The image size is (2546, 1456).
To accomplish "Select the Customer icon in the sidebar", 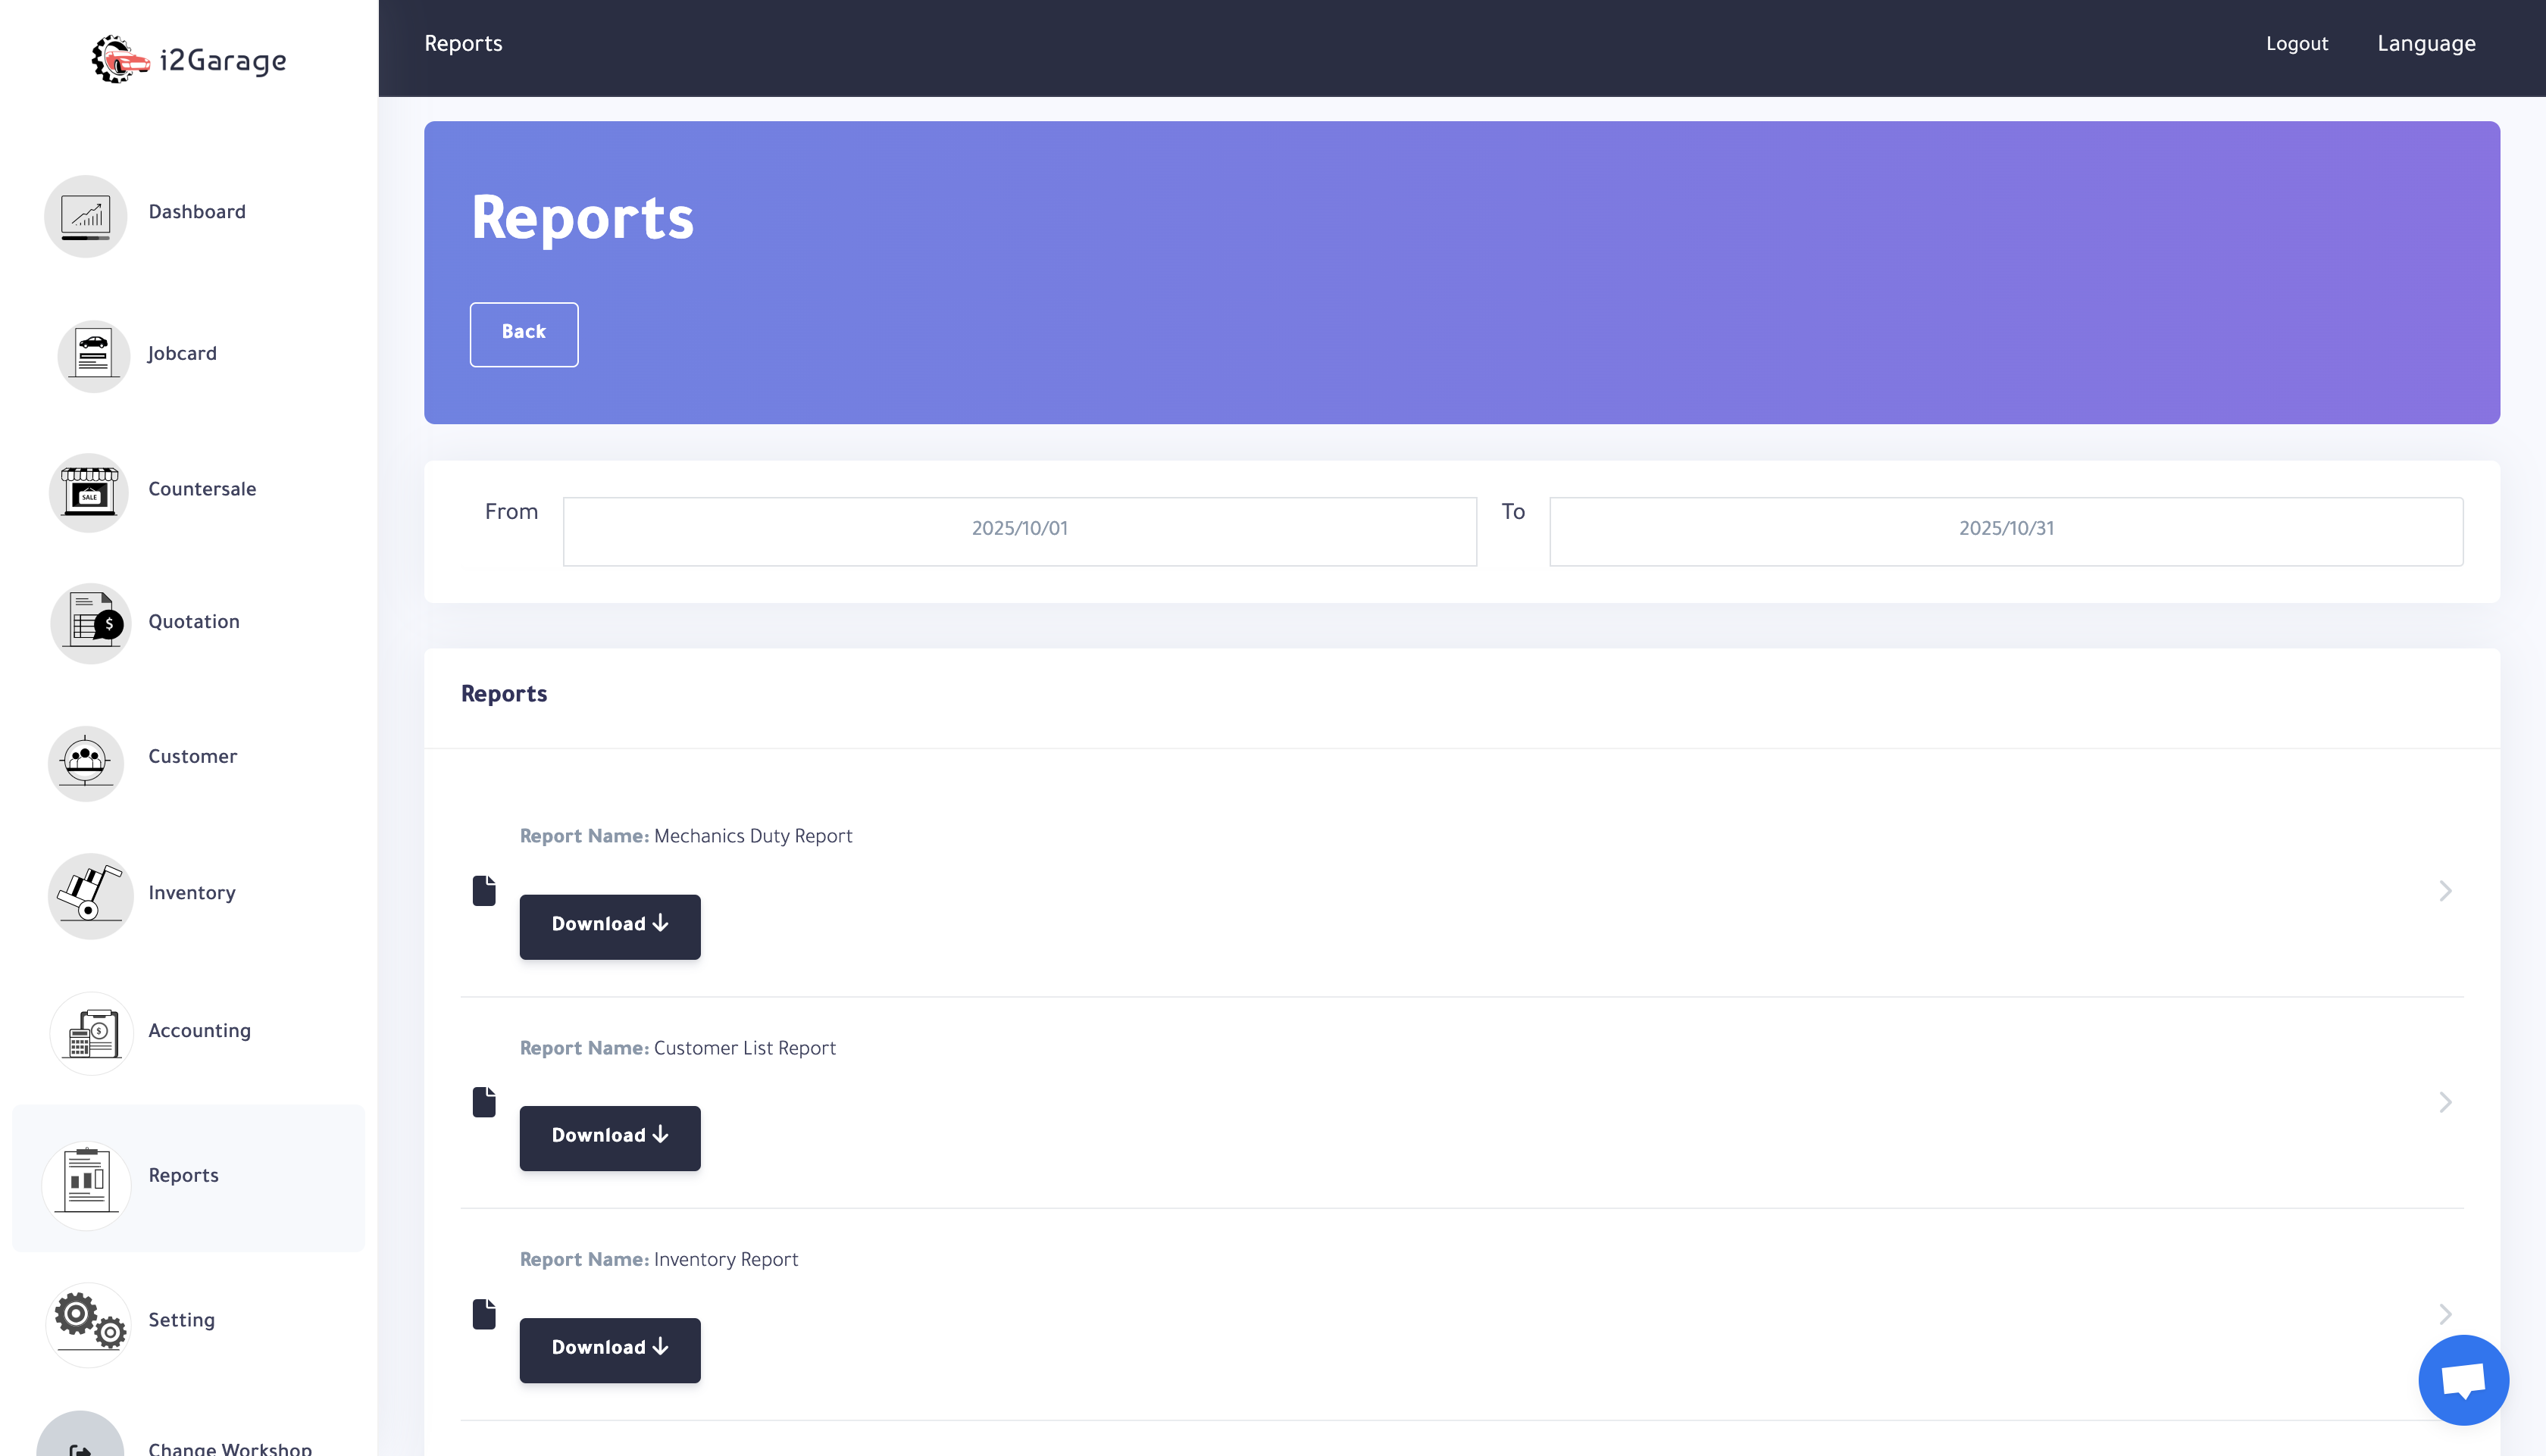I will (x=86, y=762).
